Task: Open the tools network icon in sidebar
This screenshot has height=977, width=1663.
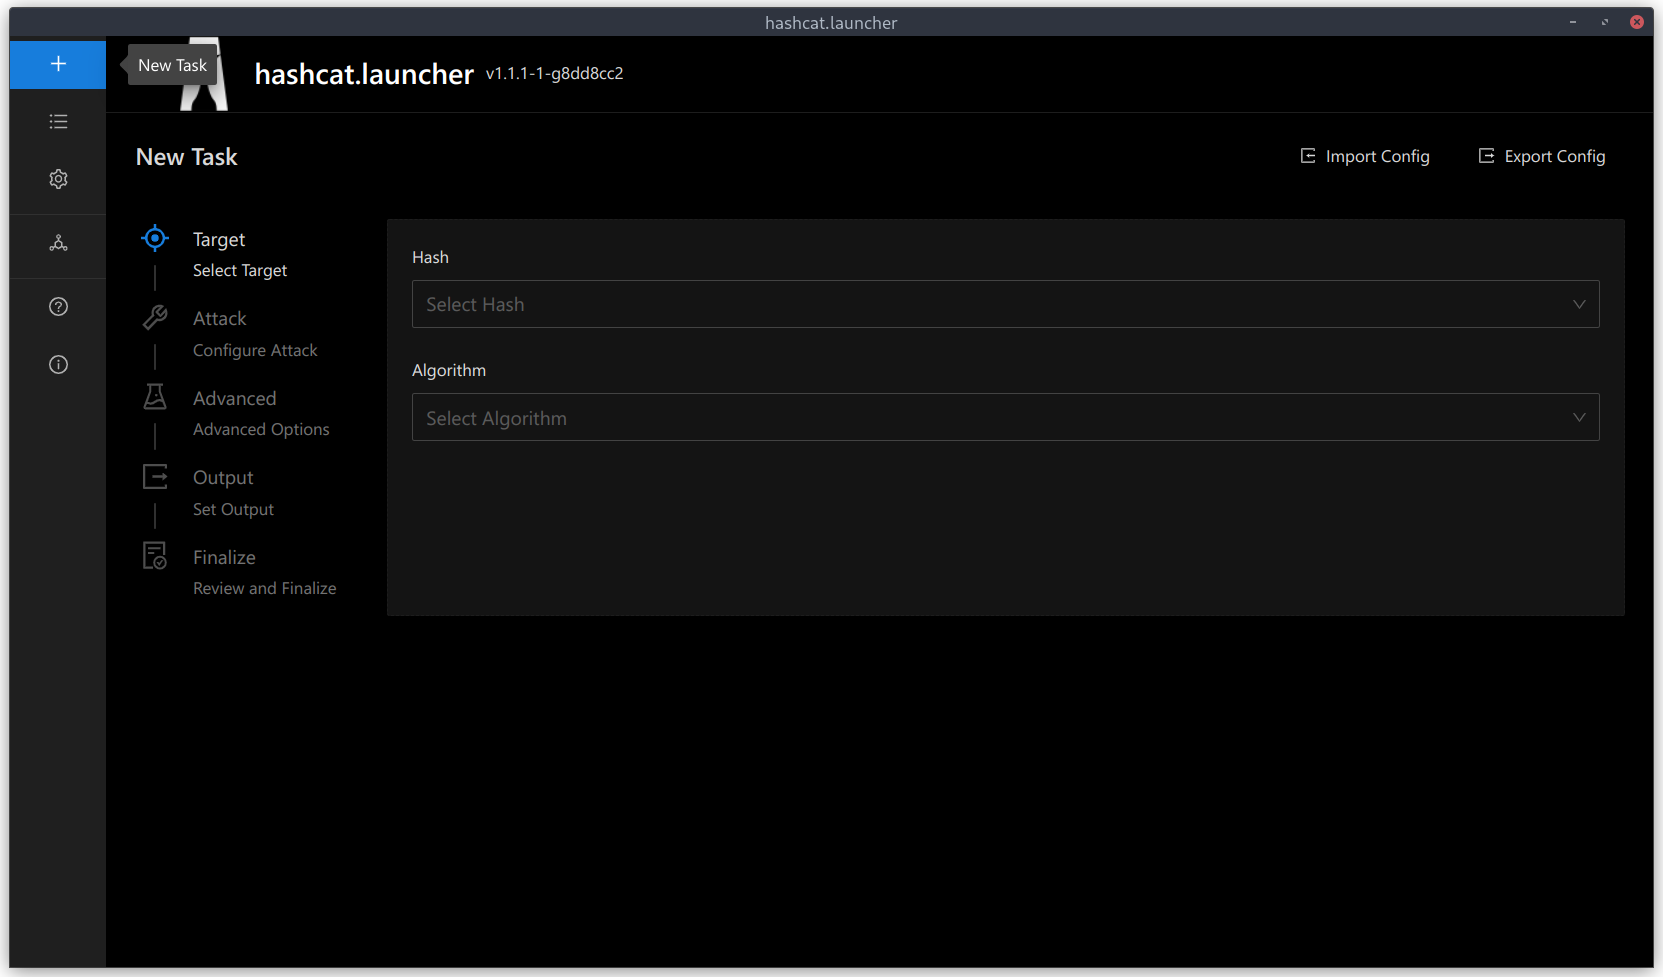Action: pyautogui.click(x=58, y=243)
